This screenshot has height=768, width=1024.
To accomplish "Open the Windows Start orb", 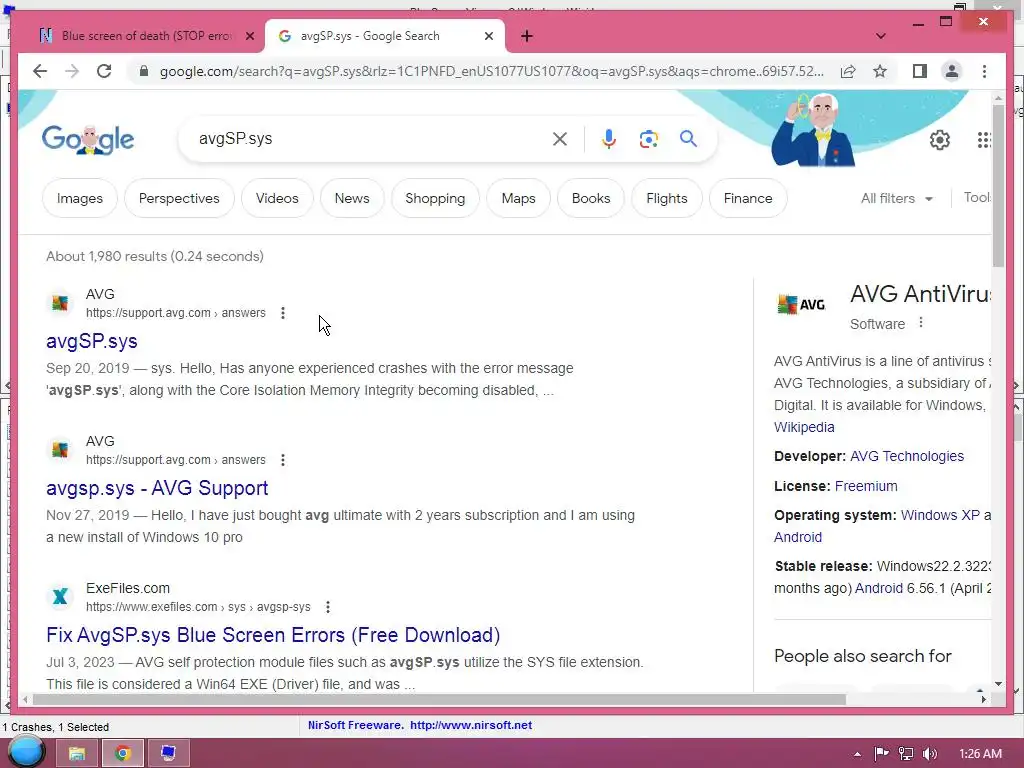I will coord(26,753).
